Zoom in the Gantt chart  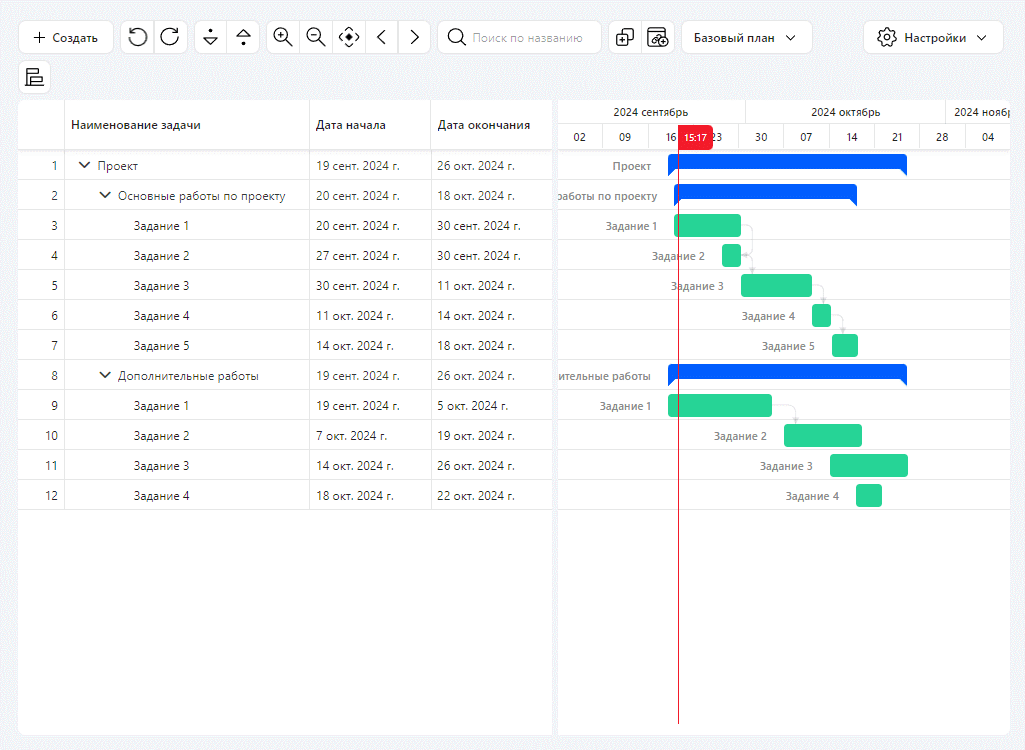coord(283,37)
